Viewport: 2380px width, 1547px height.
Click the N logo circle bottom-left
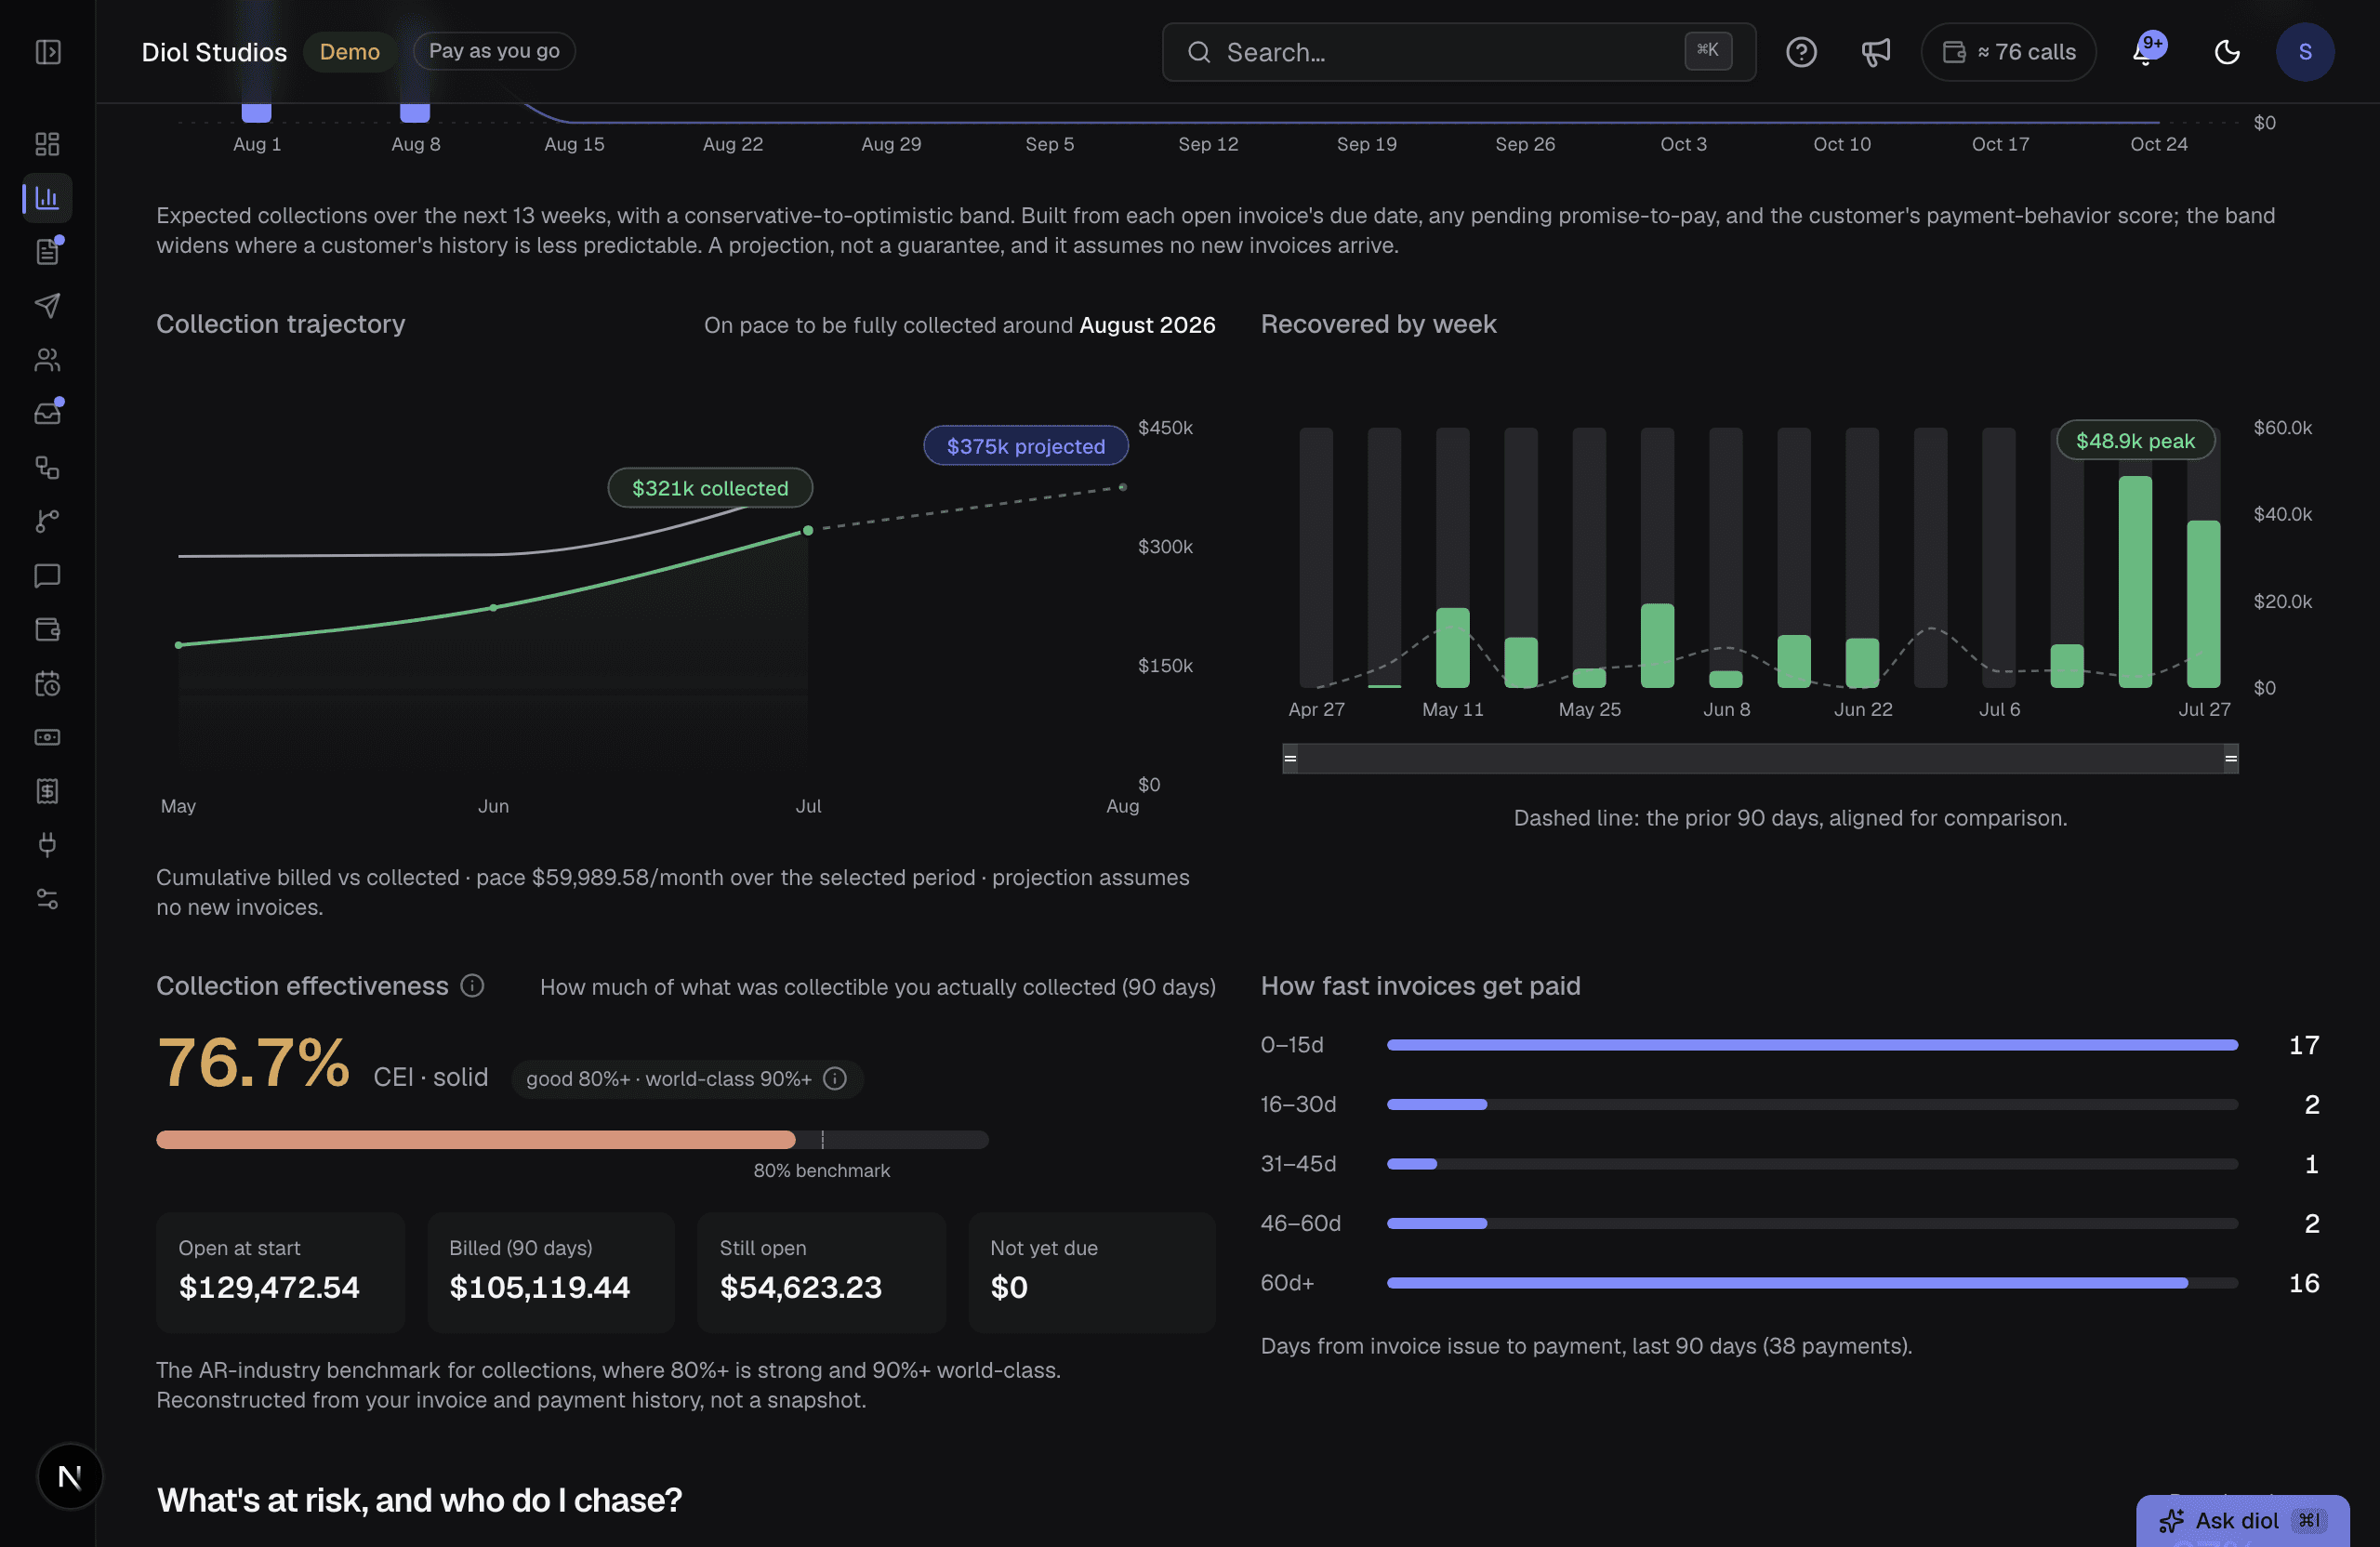click(70, 1476)
